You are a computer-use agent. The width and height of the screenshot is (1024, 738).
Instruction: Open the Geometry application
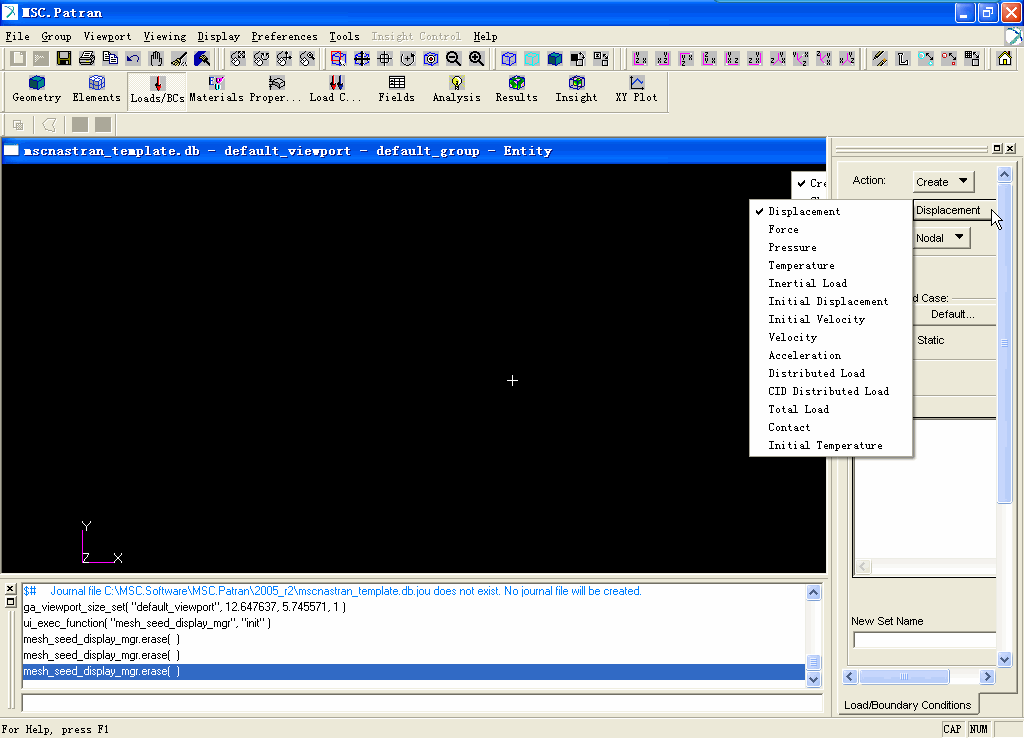click(37, 89)
